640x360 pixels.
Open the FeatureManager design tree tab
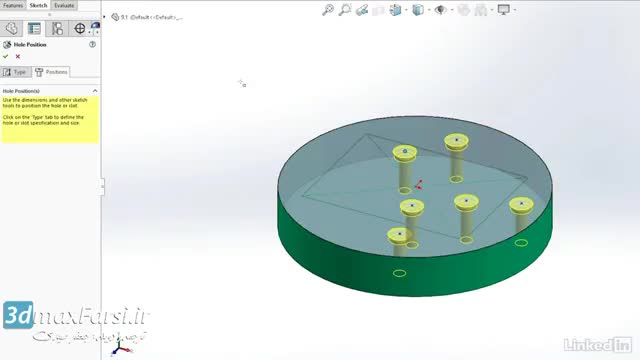tap(11, 28)
